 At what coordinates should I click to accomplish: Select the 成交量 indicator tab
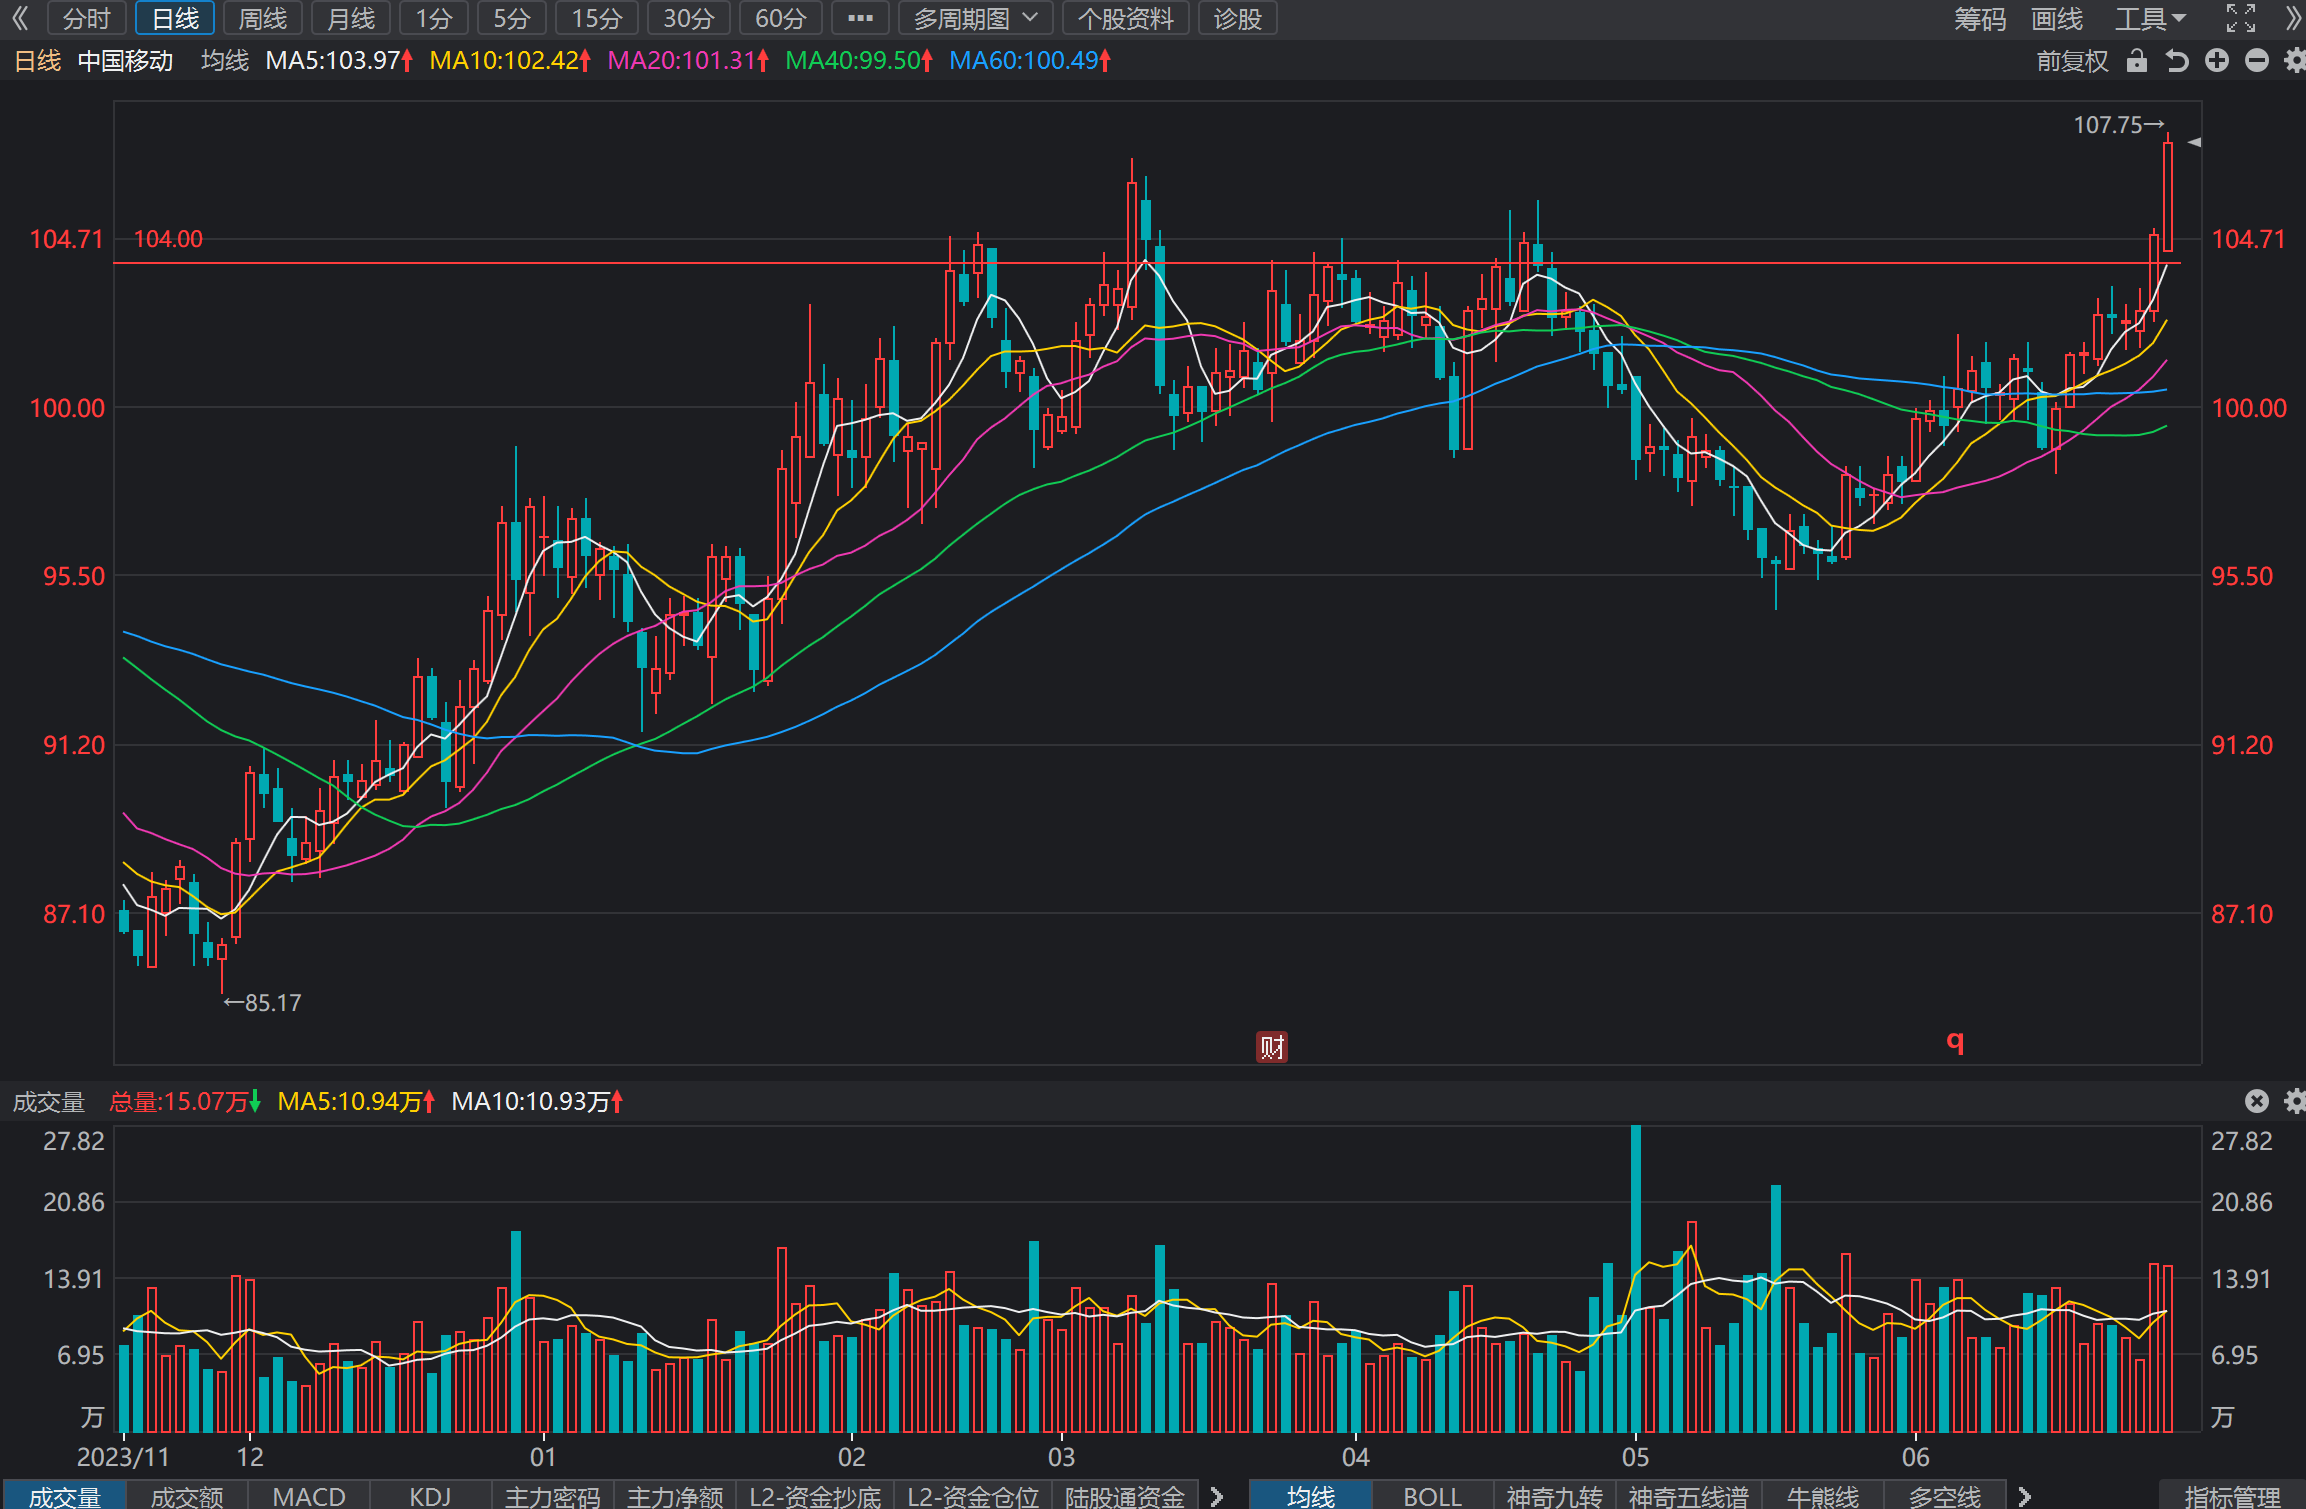(64, 1496)
